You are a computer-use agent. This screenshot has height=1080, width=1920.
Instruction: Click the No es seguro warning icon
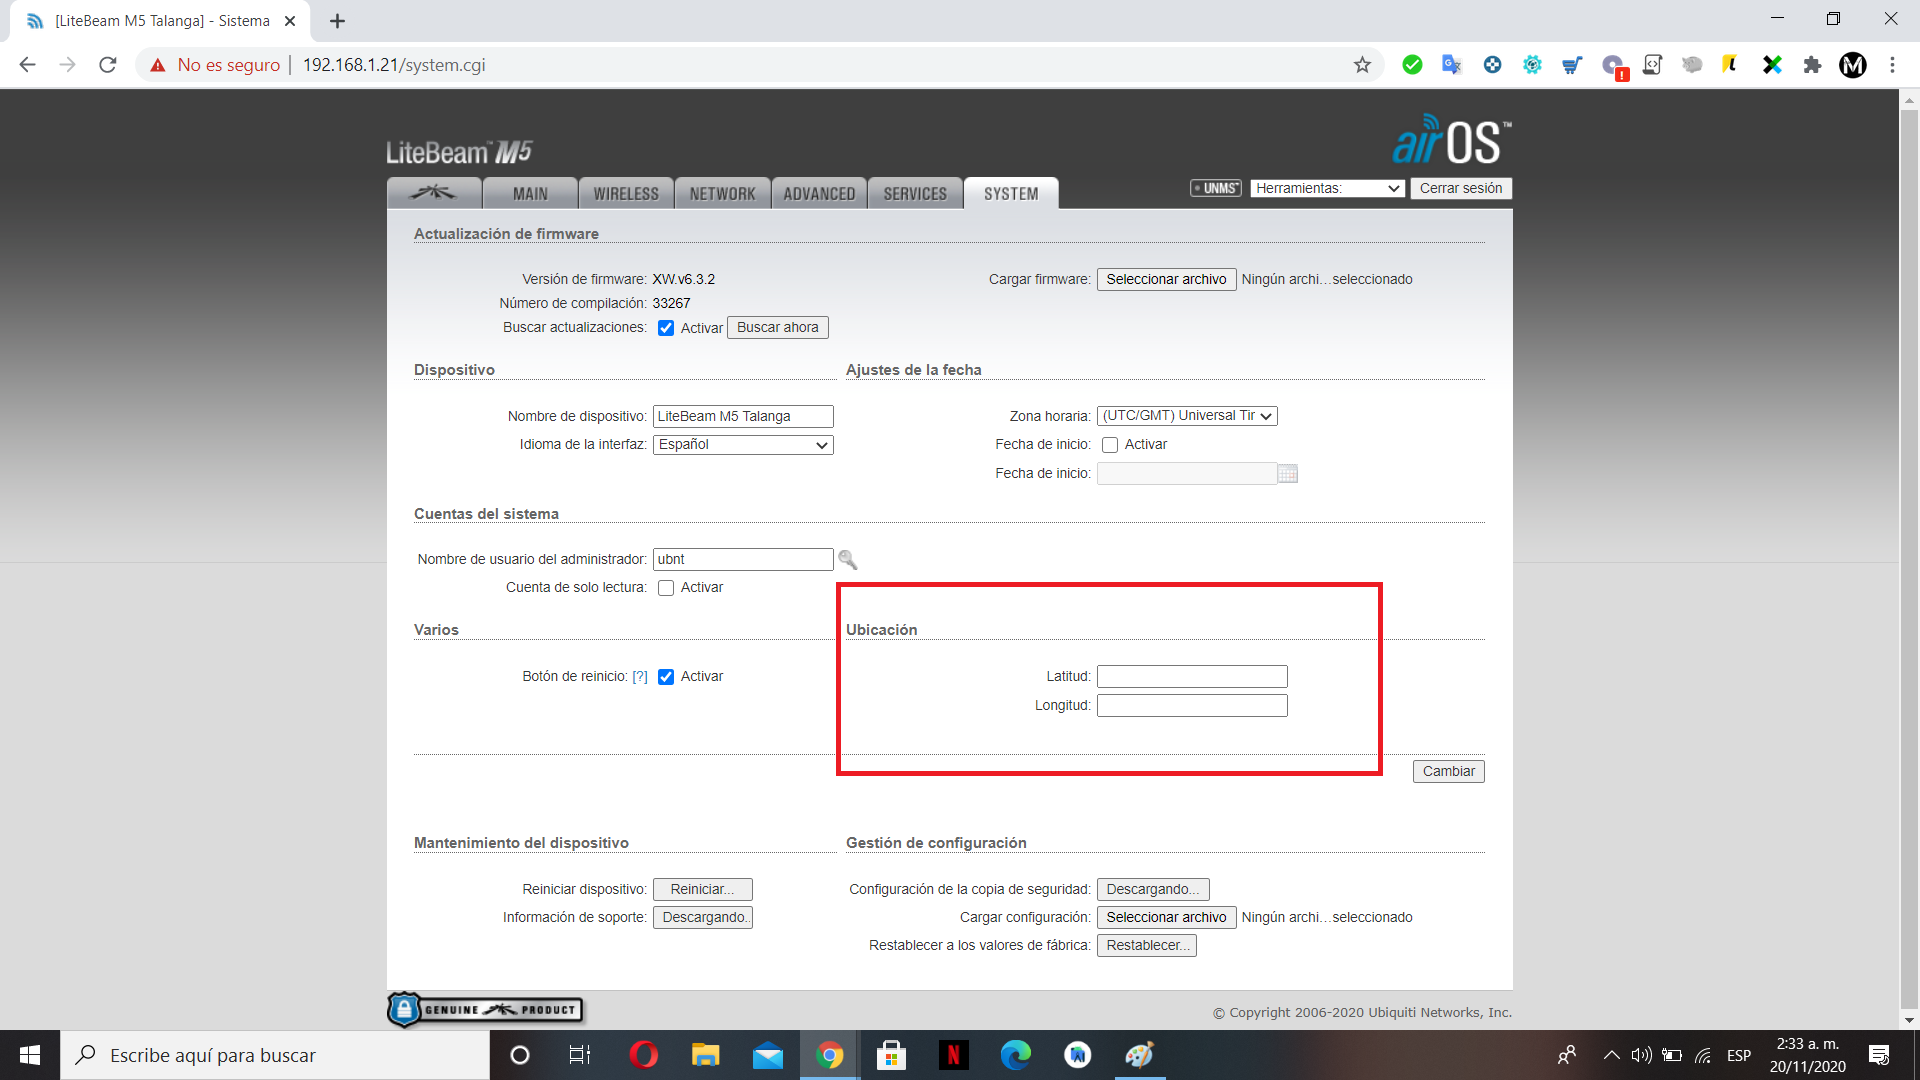click(x=158, y=65)
